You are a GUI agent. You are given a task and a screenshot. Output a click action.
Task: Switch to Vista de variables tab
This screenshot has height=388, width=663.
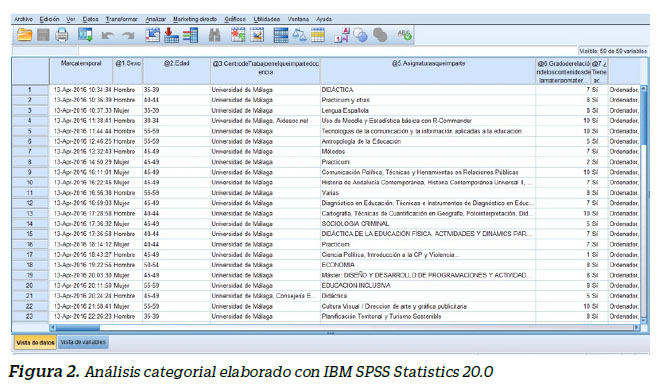(83, 342)
